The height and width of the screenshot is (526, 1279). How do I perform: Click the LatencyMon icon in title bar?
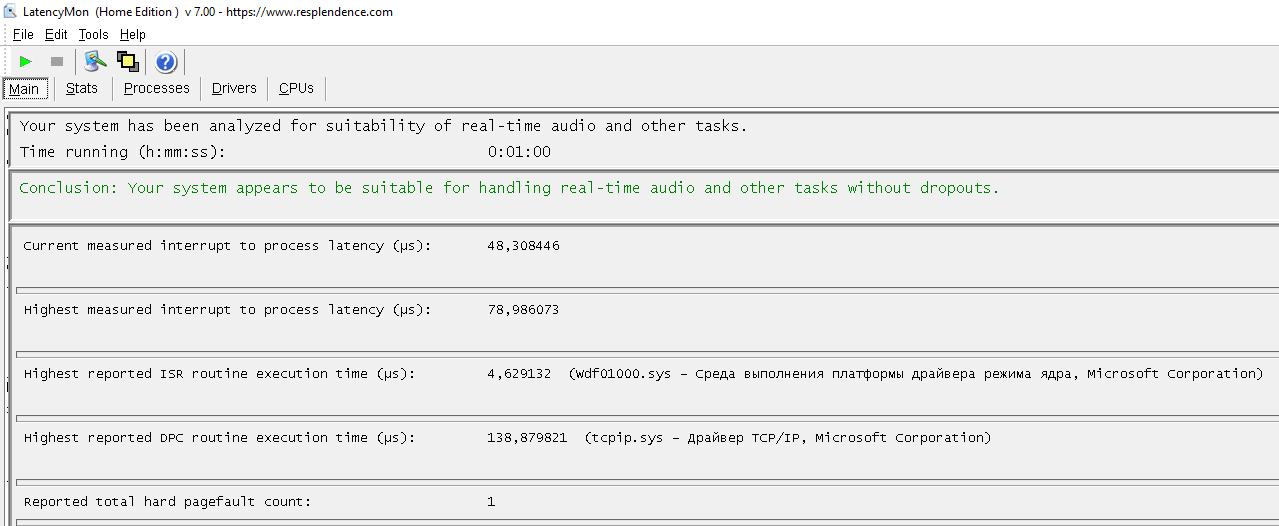(10, 12)
